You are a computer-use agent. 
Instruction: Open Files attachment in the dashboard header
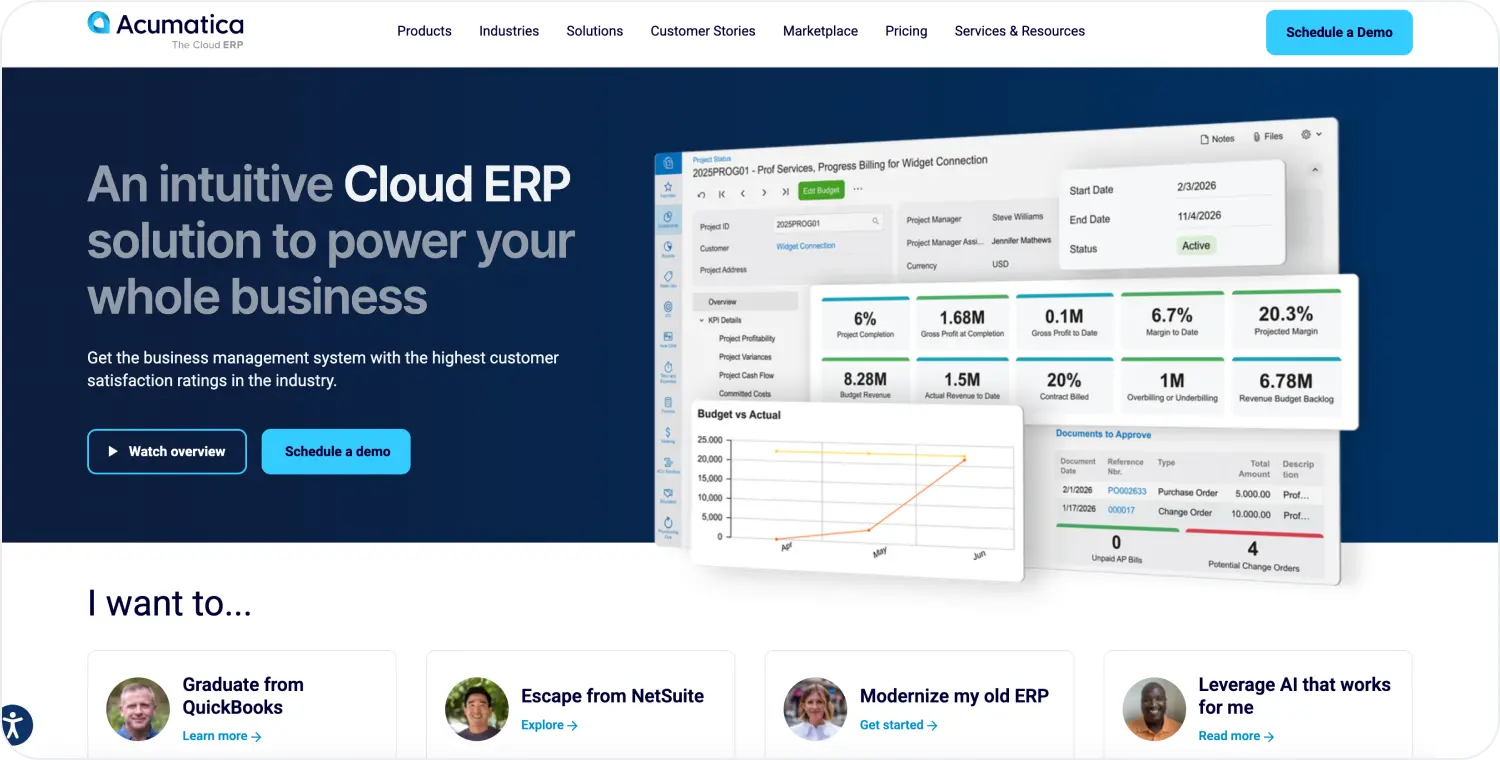point(1268,136)
